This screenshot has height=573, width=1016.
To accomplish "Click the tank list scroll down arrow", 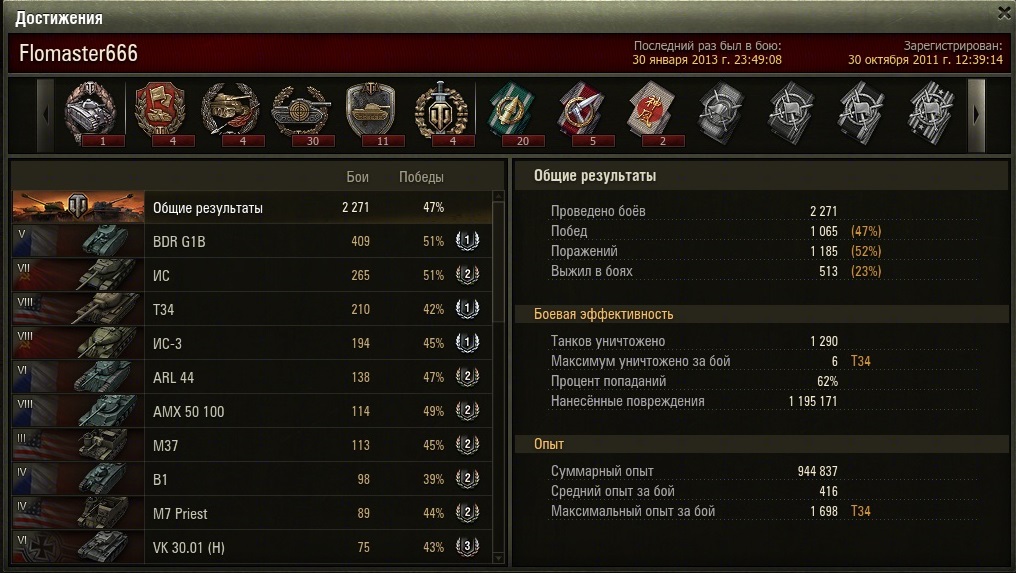I will pyautogui.click(x=498, y=557).
